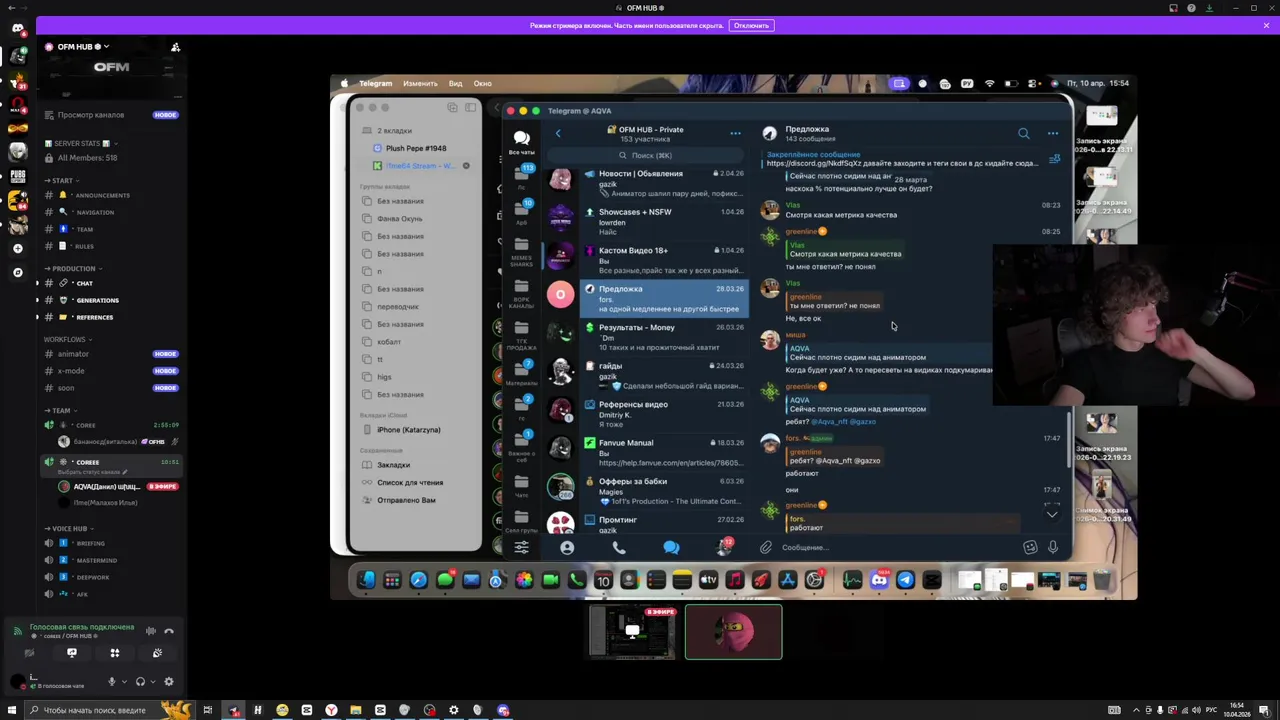The width and height of the screenshot is (1280, 720).
Task: Disconnect from voice with hang-up icon
Action: (169, 631)
